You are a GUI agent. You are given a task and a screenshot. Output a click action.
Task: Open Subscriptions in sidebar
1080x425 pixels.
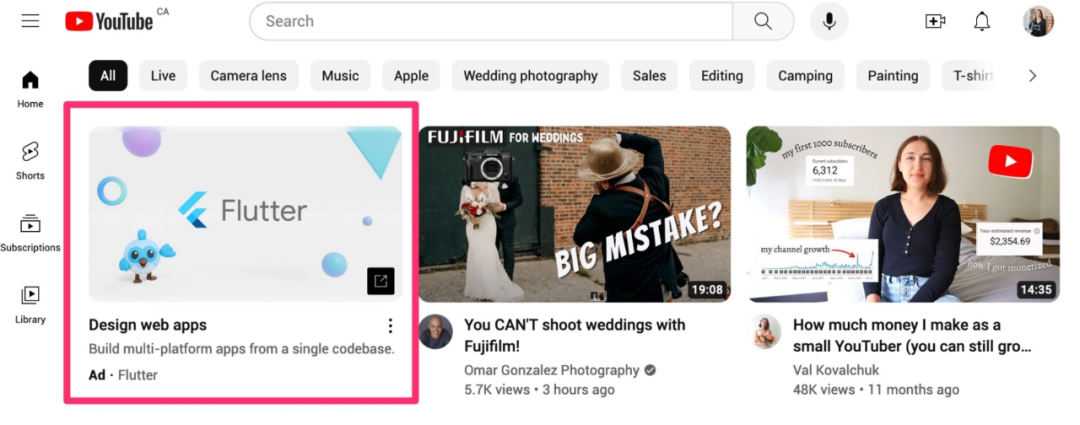(30, 234)
